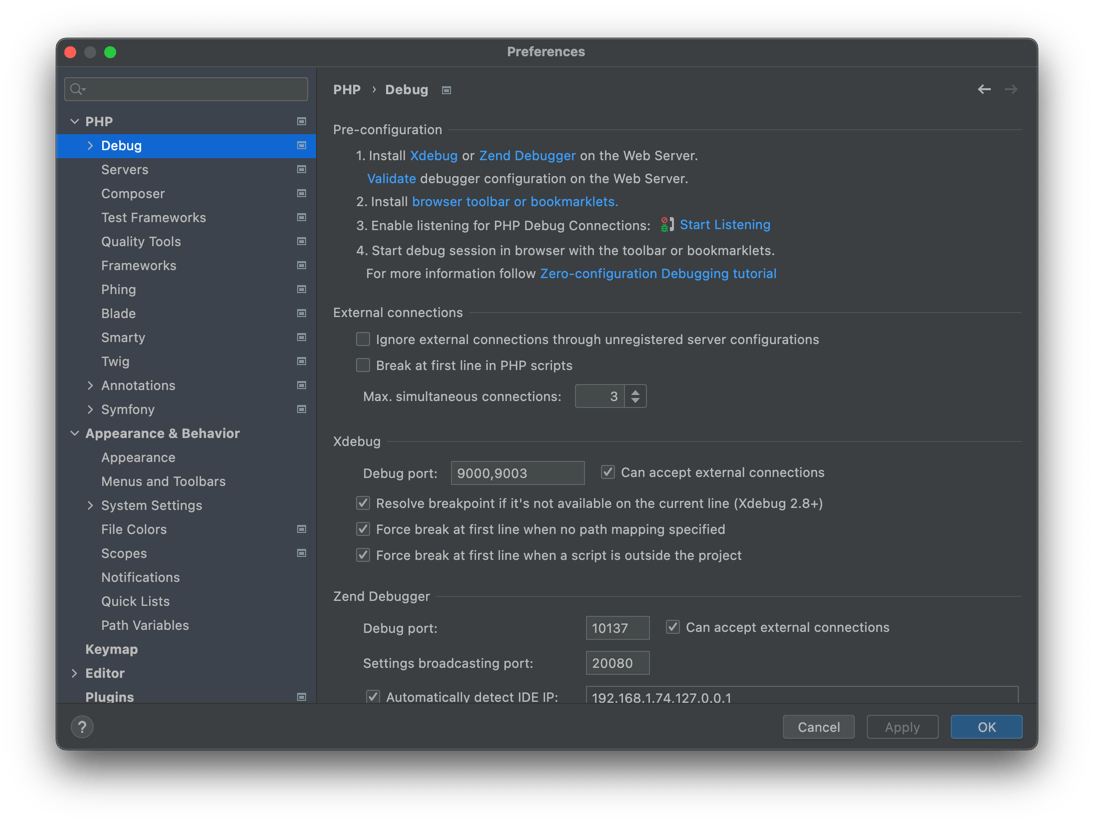
Task: Click PHP in the breadcrumb path
Action: [x=347, y=89]
